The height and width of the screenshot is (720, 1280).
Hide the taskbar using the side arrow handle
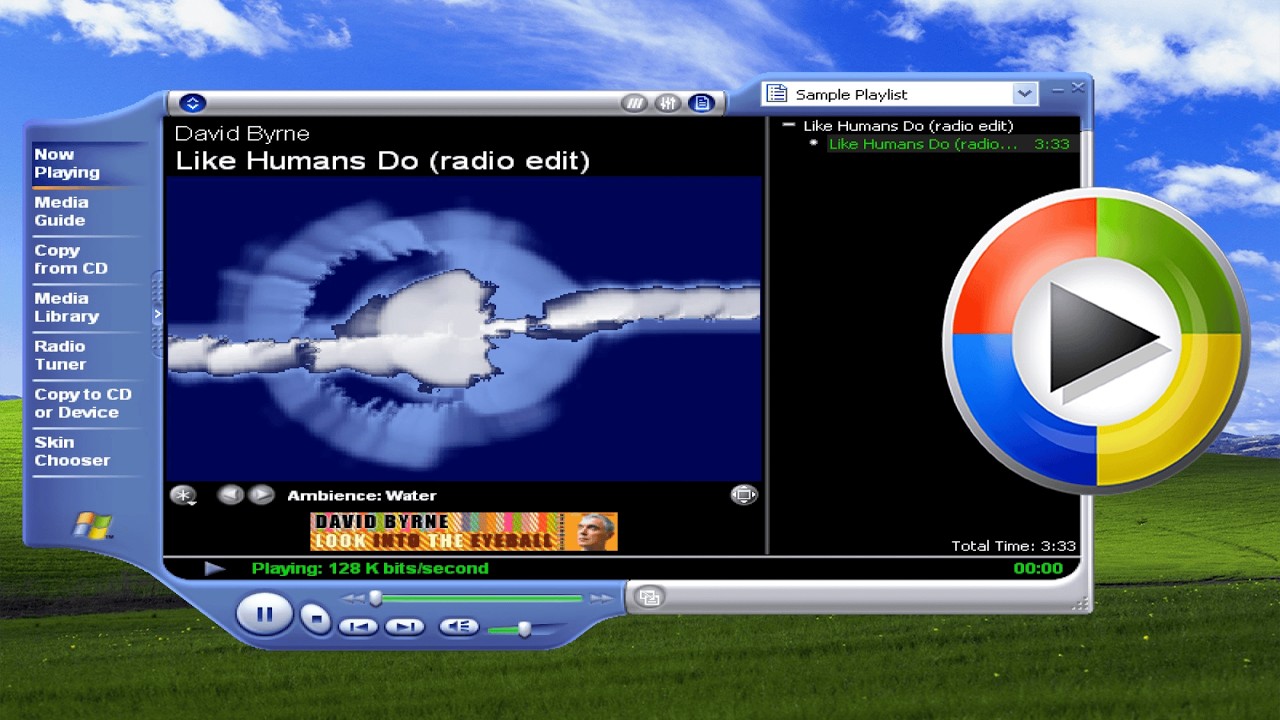coord(157,314)
